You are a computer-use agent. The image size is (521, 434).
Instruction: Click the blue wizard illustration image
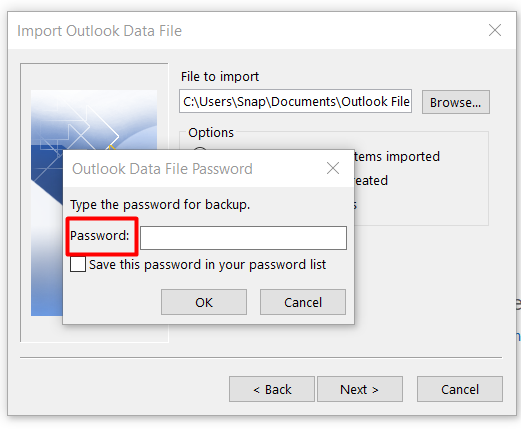tap(47, 233)
